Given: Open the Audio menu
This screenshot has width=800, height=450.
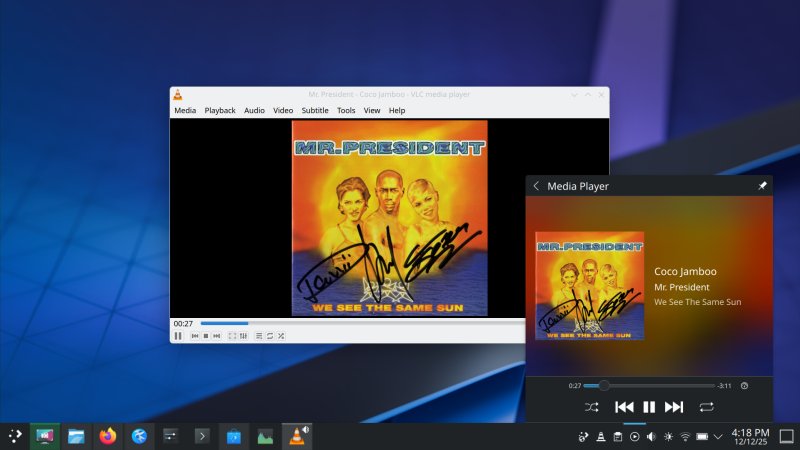Looking at the screenshot, I should click(x=254, y=110).
